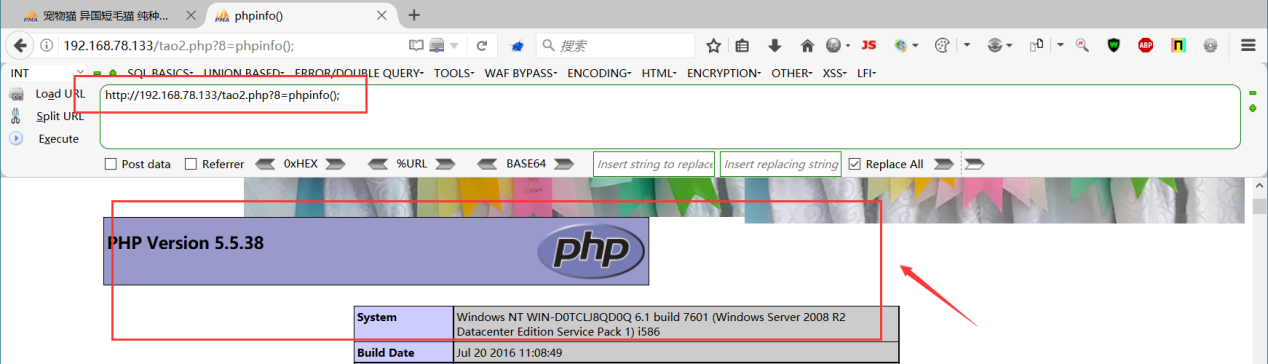The image size is (1268, 364).
Task: Click right arrow beside %URL to encode
Action: 445,164
